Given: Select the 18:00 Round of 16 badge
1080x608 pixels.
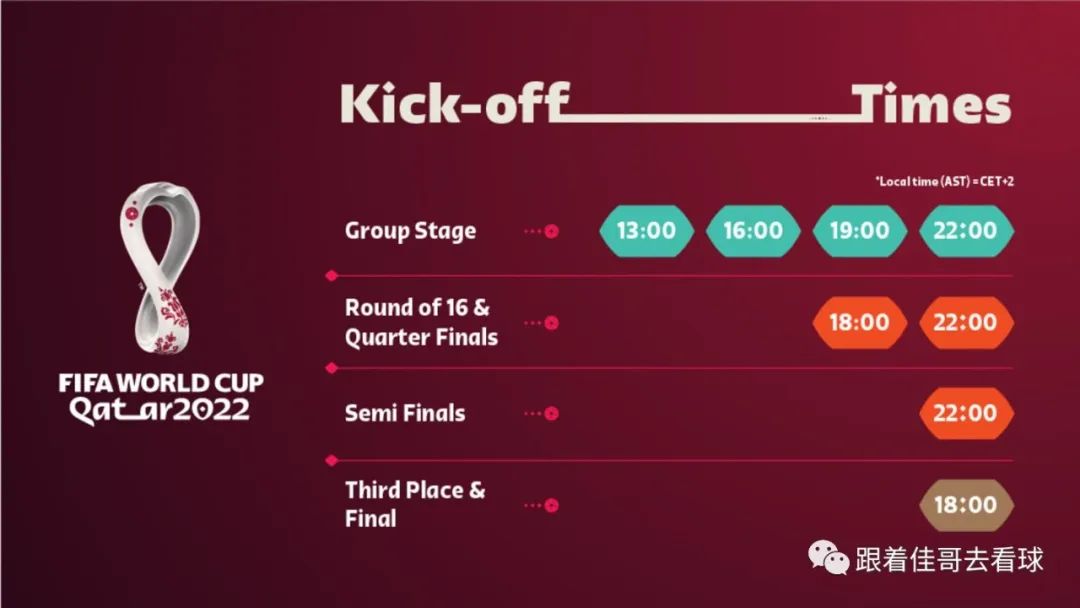Looking at the screenshot, I should click(860, 323).
